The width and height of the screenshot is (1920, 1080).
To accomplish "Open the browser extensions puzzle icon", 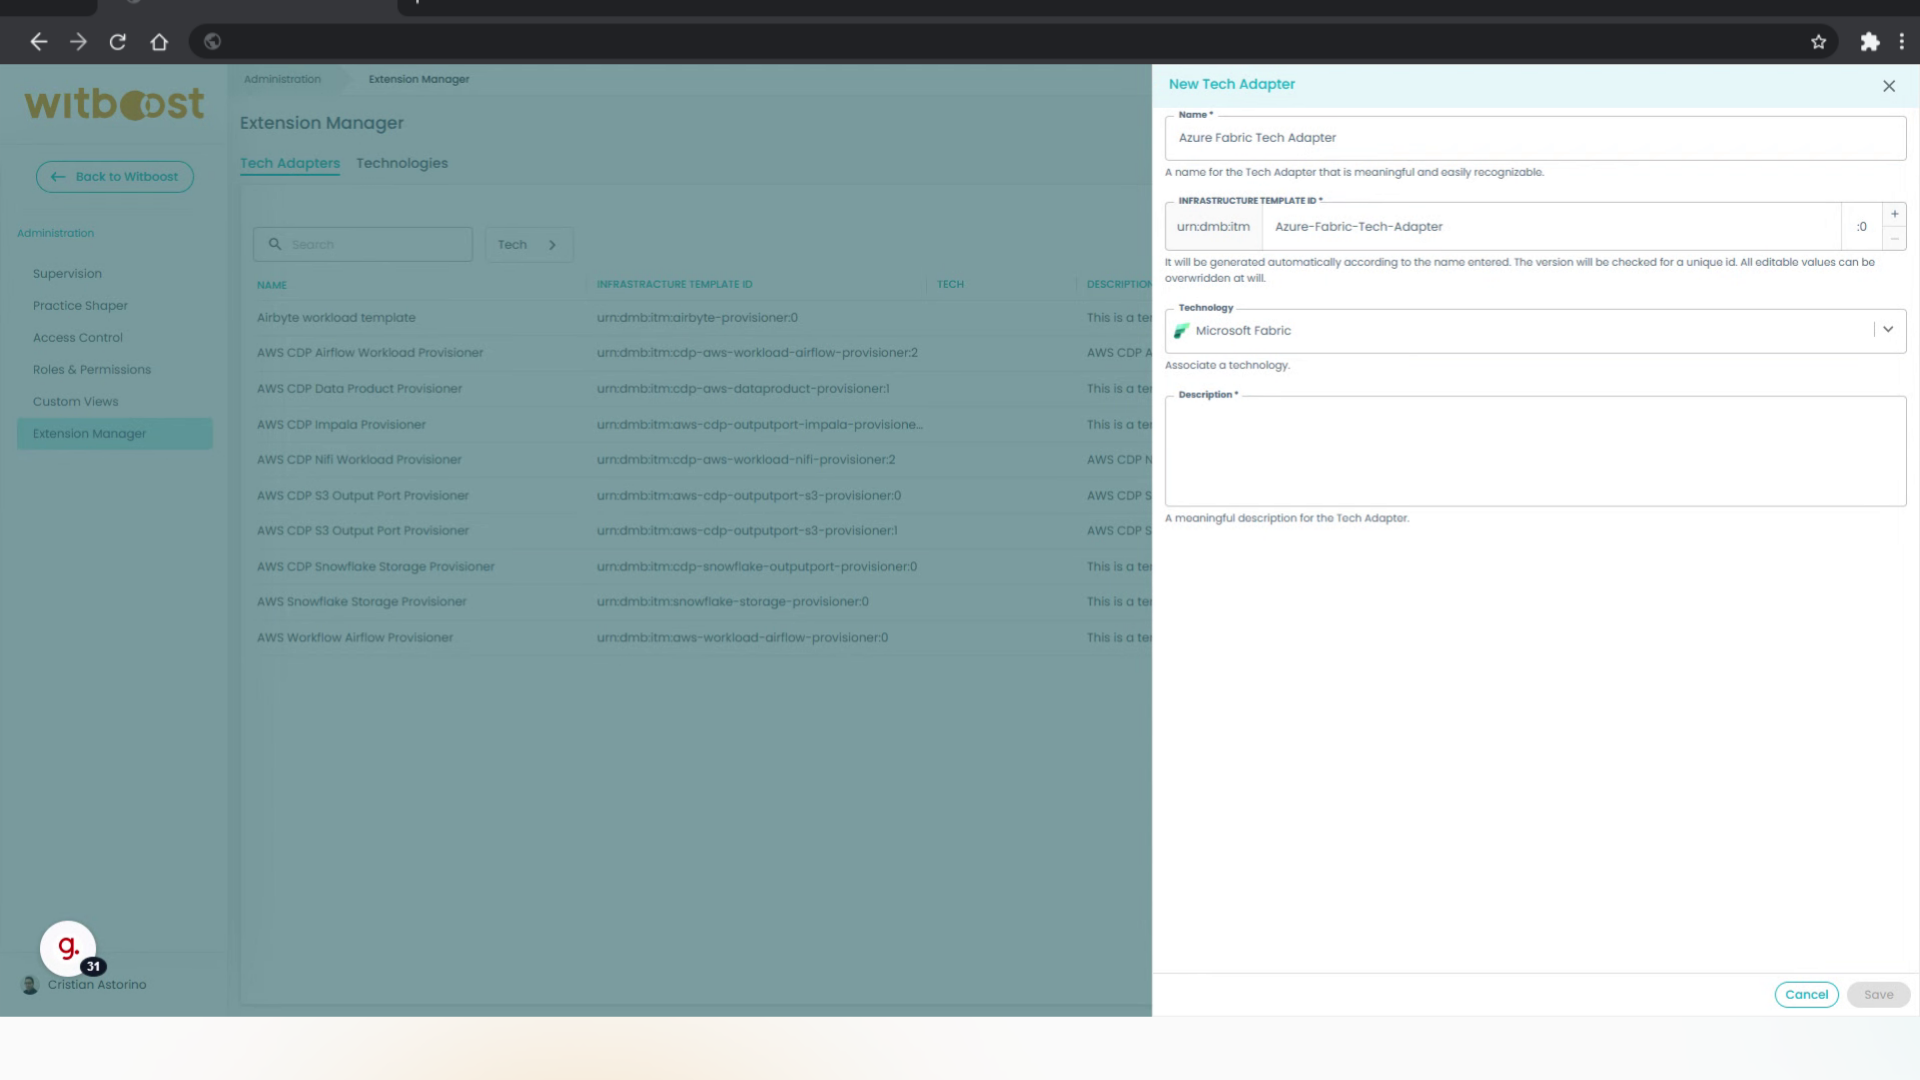I will (1869, 42).
